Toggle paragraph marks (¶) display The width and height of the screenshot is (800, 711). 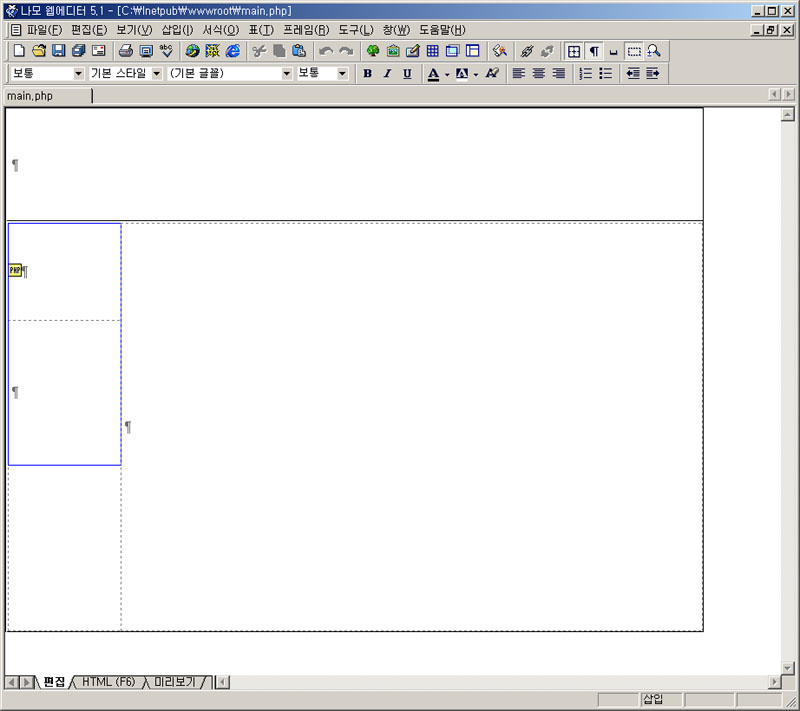[x=594, y=51]
